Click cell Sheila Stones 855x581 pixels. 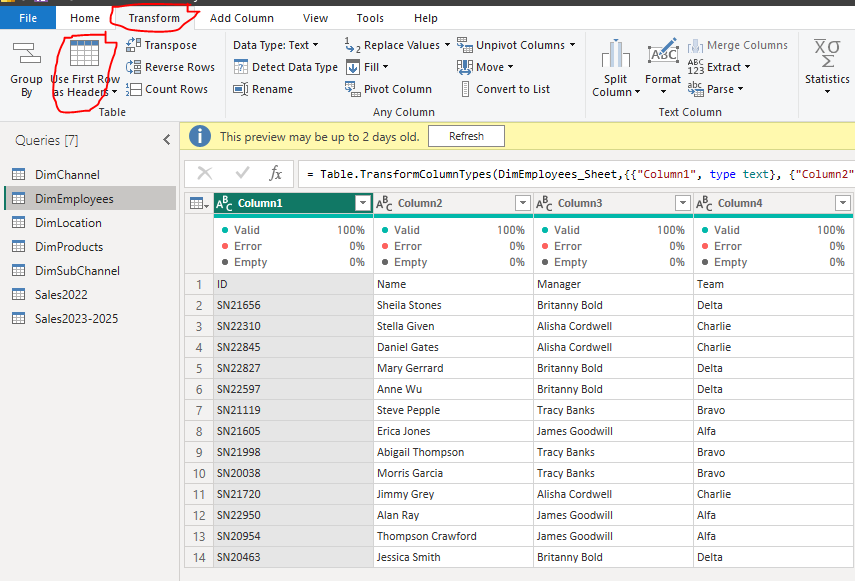click(453, 305)
